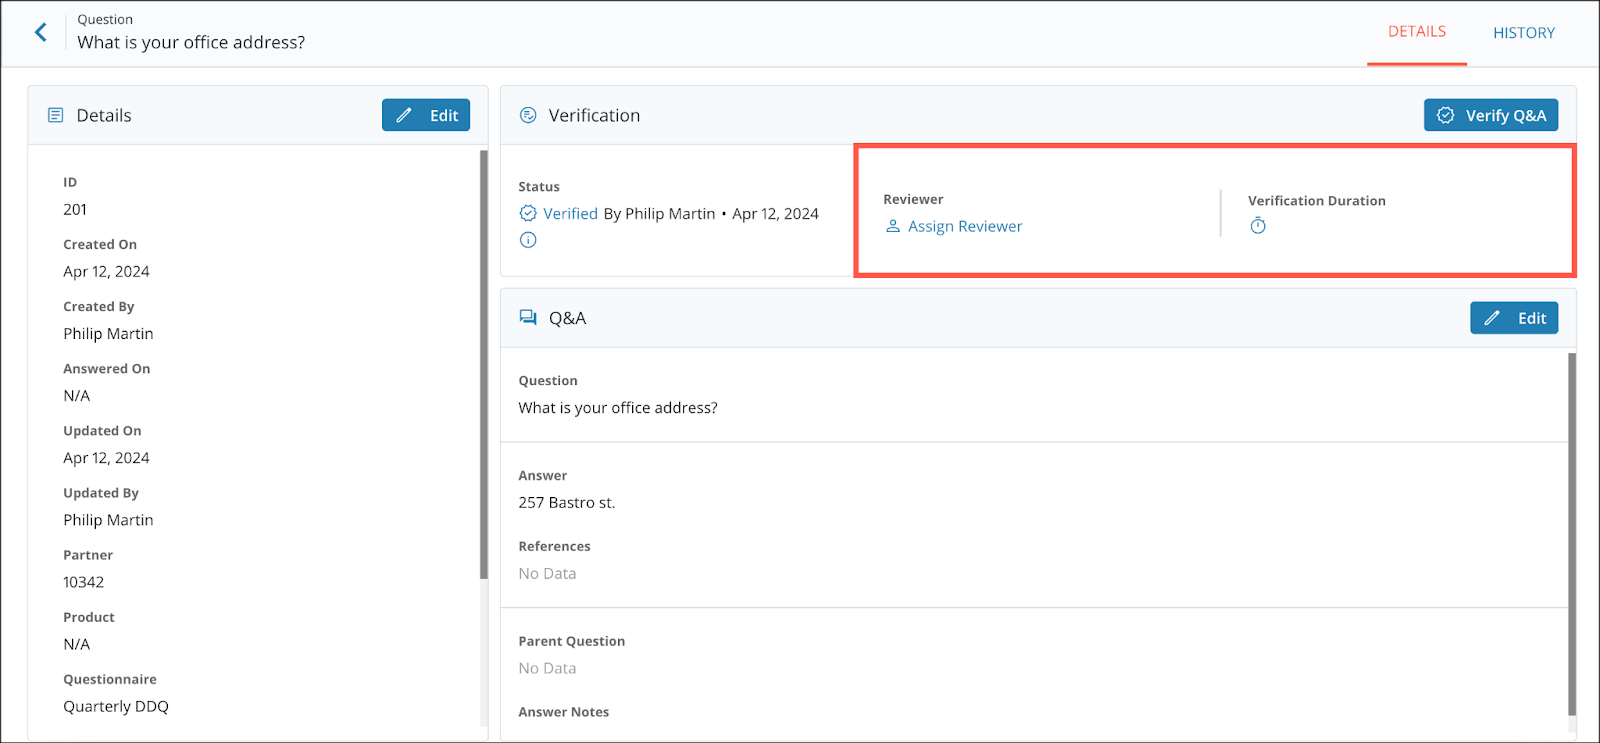Select the DETAILS tab
The image size is (1600, 743).
point(1417,32)
